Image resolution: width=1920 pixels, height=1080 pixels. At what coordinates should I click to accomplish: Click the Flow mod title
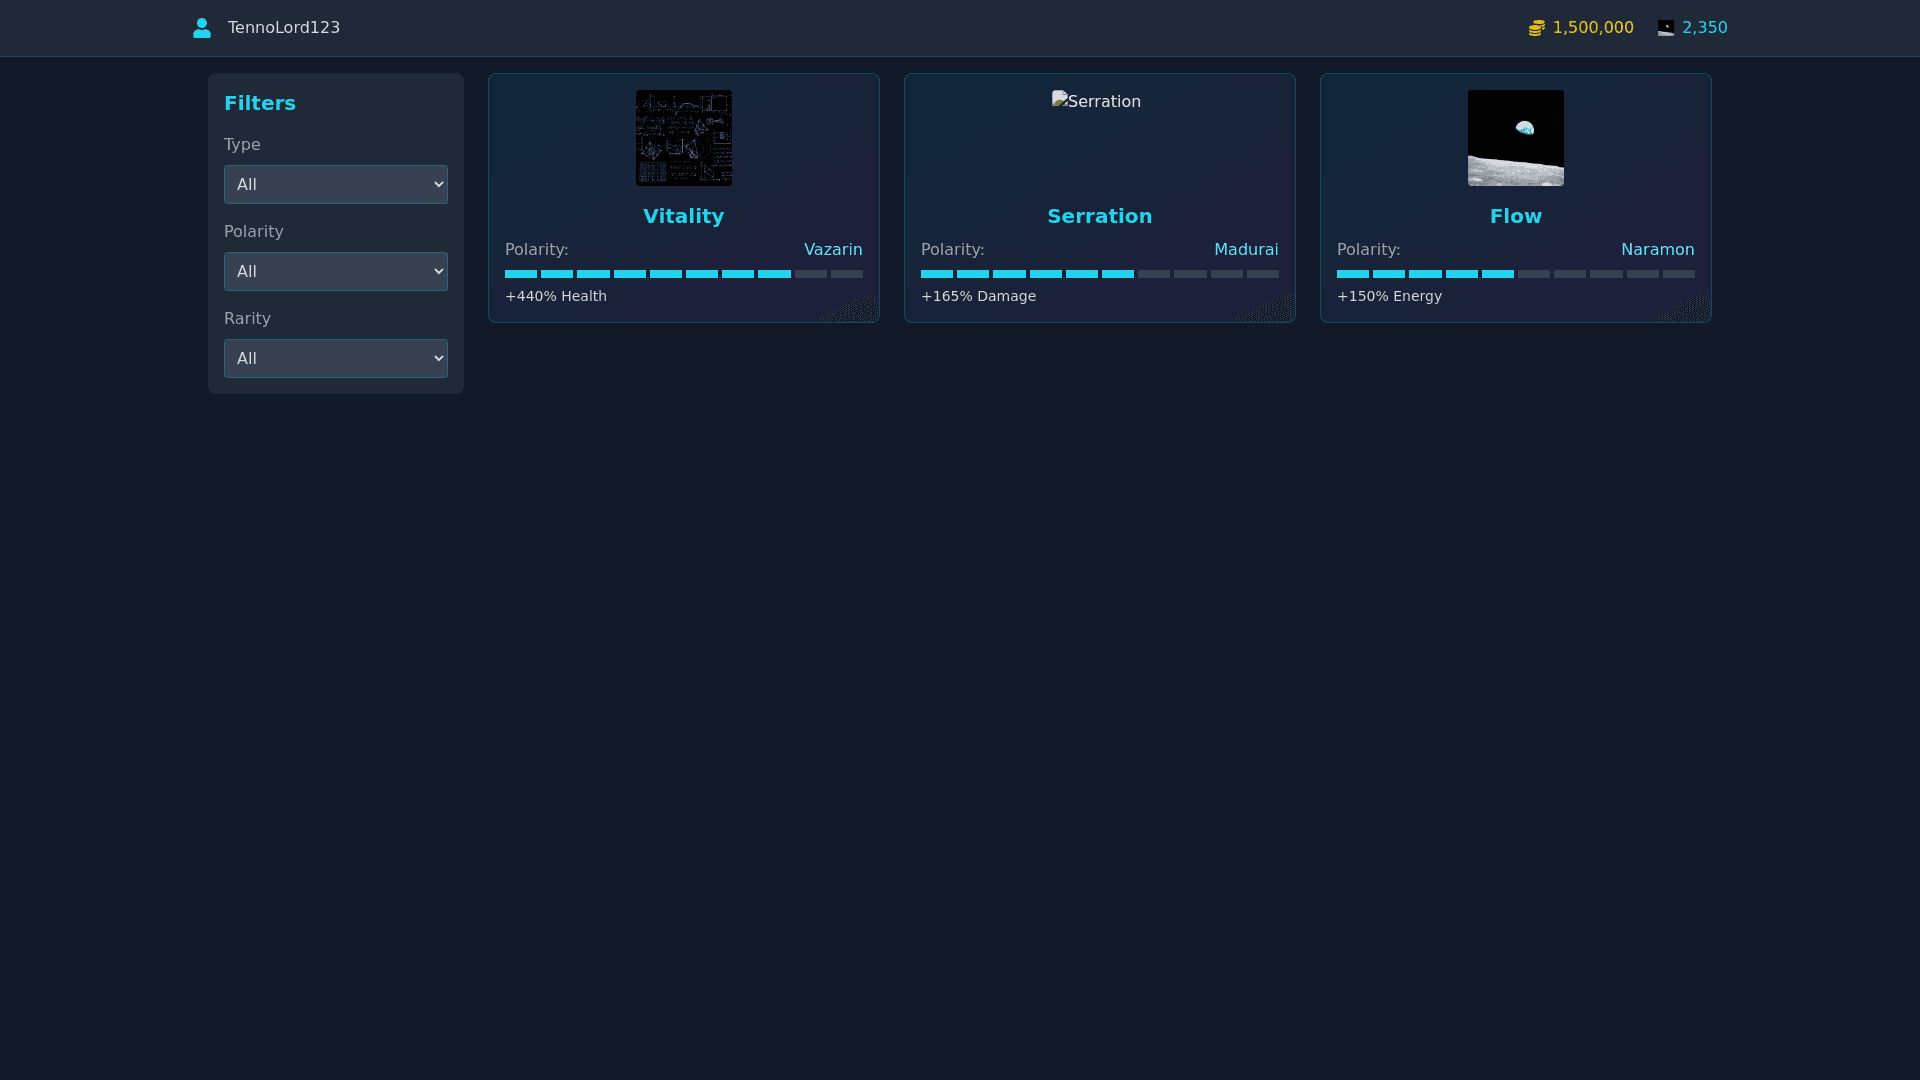pyautogui.click(x=1515, y=216)
